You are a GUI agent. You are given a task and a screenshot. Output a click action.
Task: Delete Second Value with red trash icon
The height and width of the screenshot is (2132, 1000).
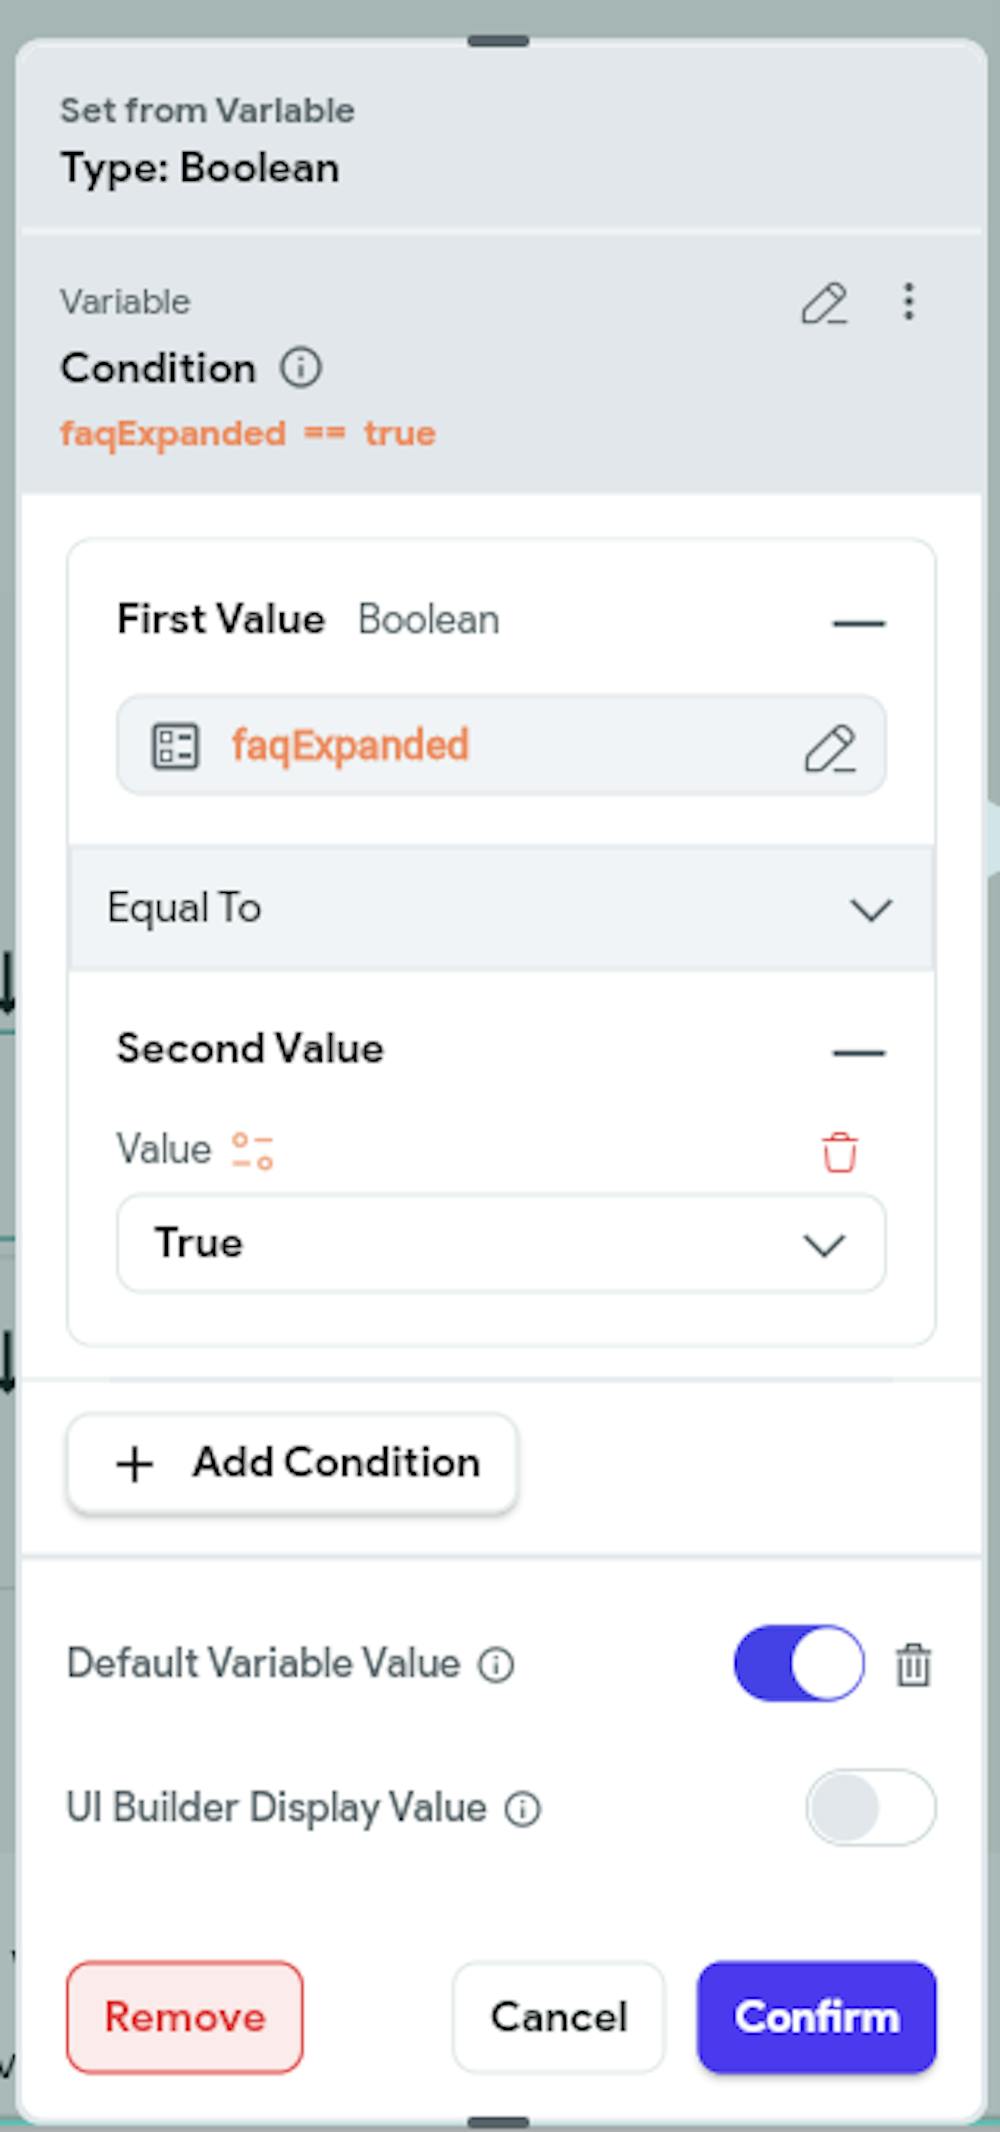840,1151
